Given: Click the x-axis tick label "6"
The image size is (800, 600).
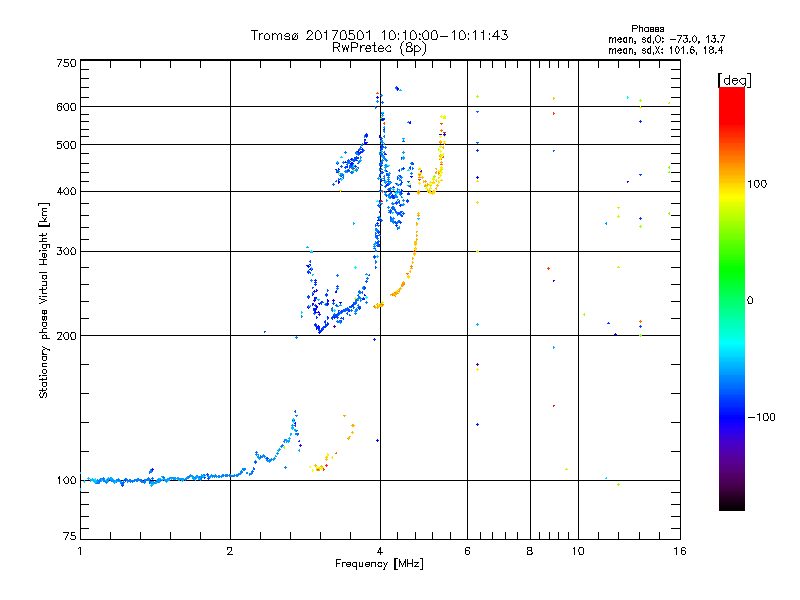Looking at the screenshot, I should pyautogui.click(x=467, y=551).
